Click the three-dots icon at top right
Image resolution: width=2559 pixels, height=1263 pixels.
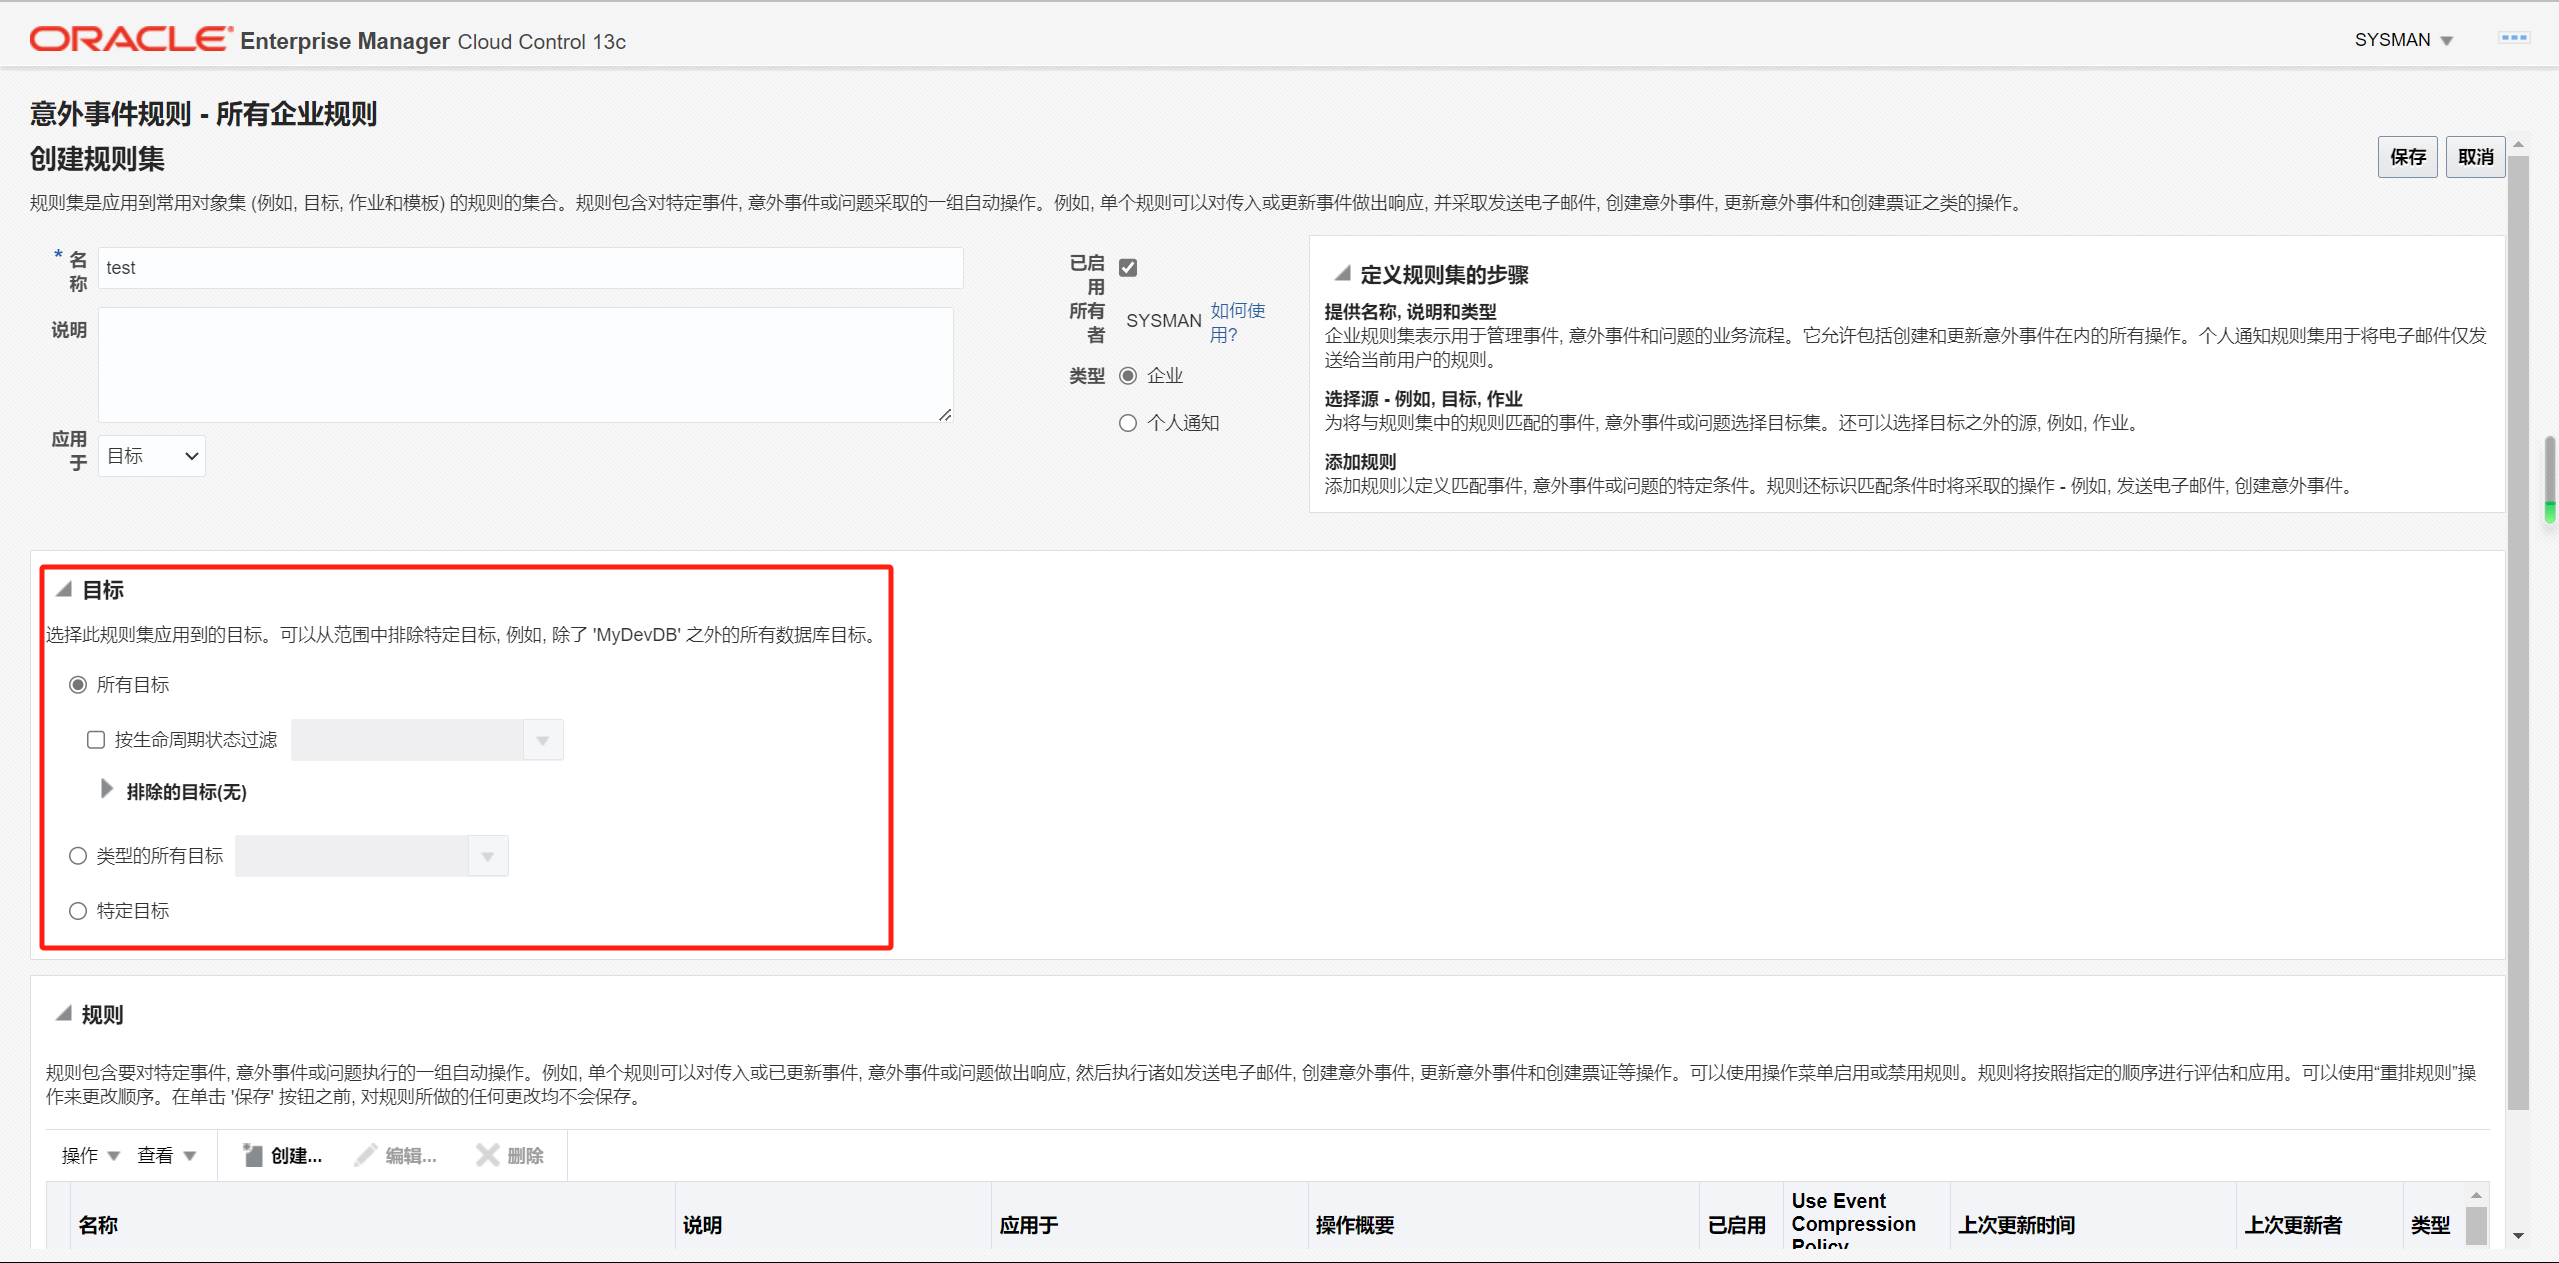(x=2513, y=38)
